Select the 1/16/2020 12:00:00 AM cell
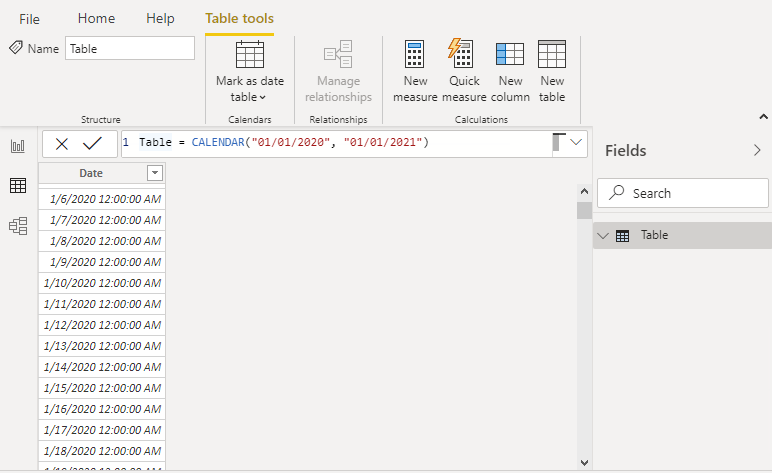The height and width of the screenshot is (473, 772). tap(102, 409)
